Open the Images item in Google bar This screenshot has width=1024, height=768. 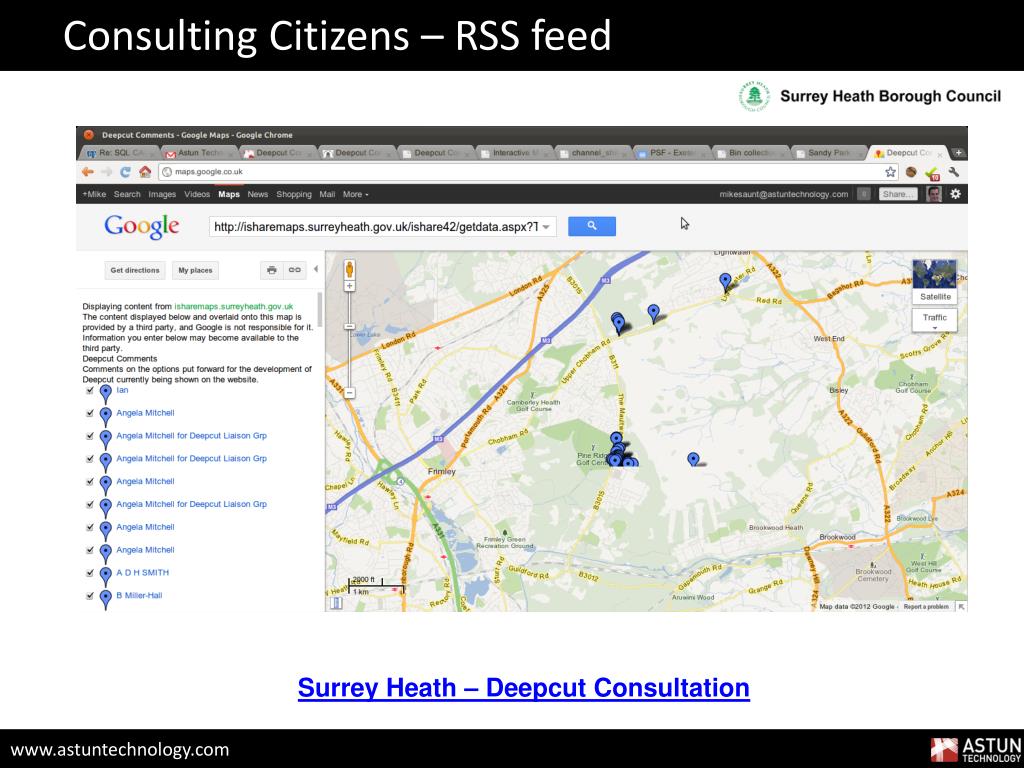point(162,194)
